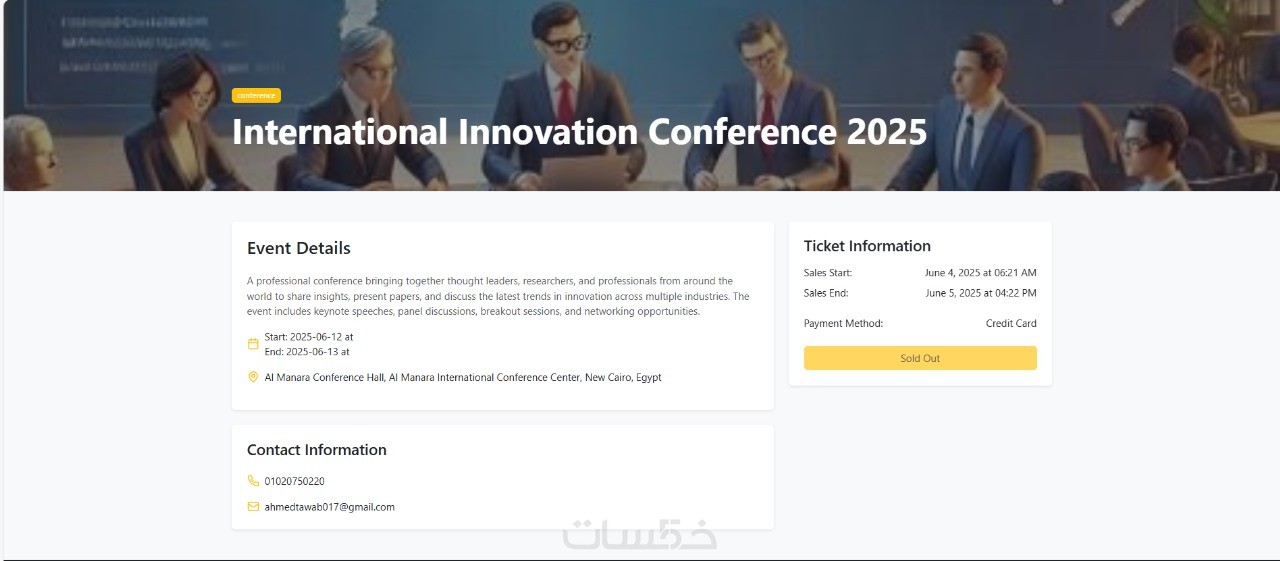The image size is (1280, 561).
Task: Click the Payment Method label
Action: (843, 324)
